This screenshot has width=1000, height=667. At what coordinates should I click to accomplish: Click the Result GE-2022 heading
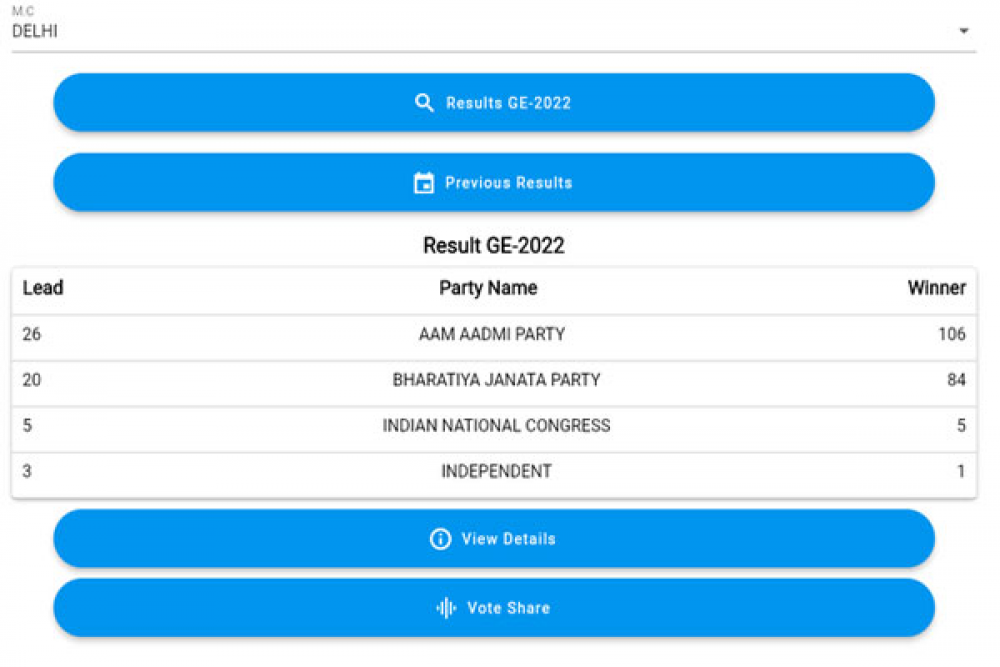tap(494, 246)
